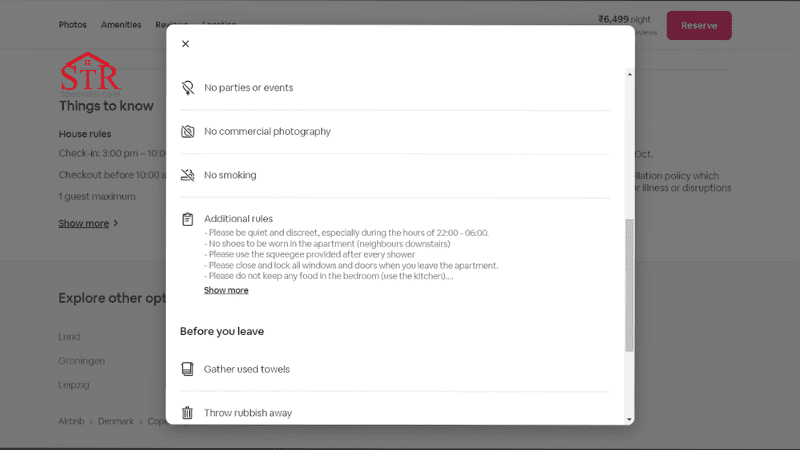The width and height of the screenshot is (800, 450).
Task: Click the Throw rubbish away bin icon
Action: click(187, 413)
